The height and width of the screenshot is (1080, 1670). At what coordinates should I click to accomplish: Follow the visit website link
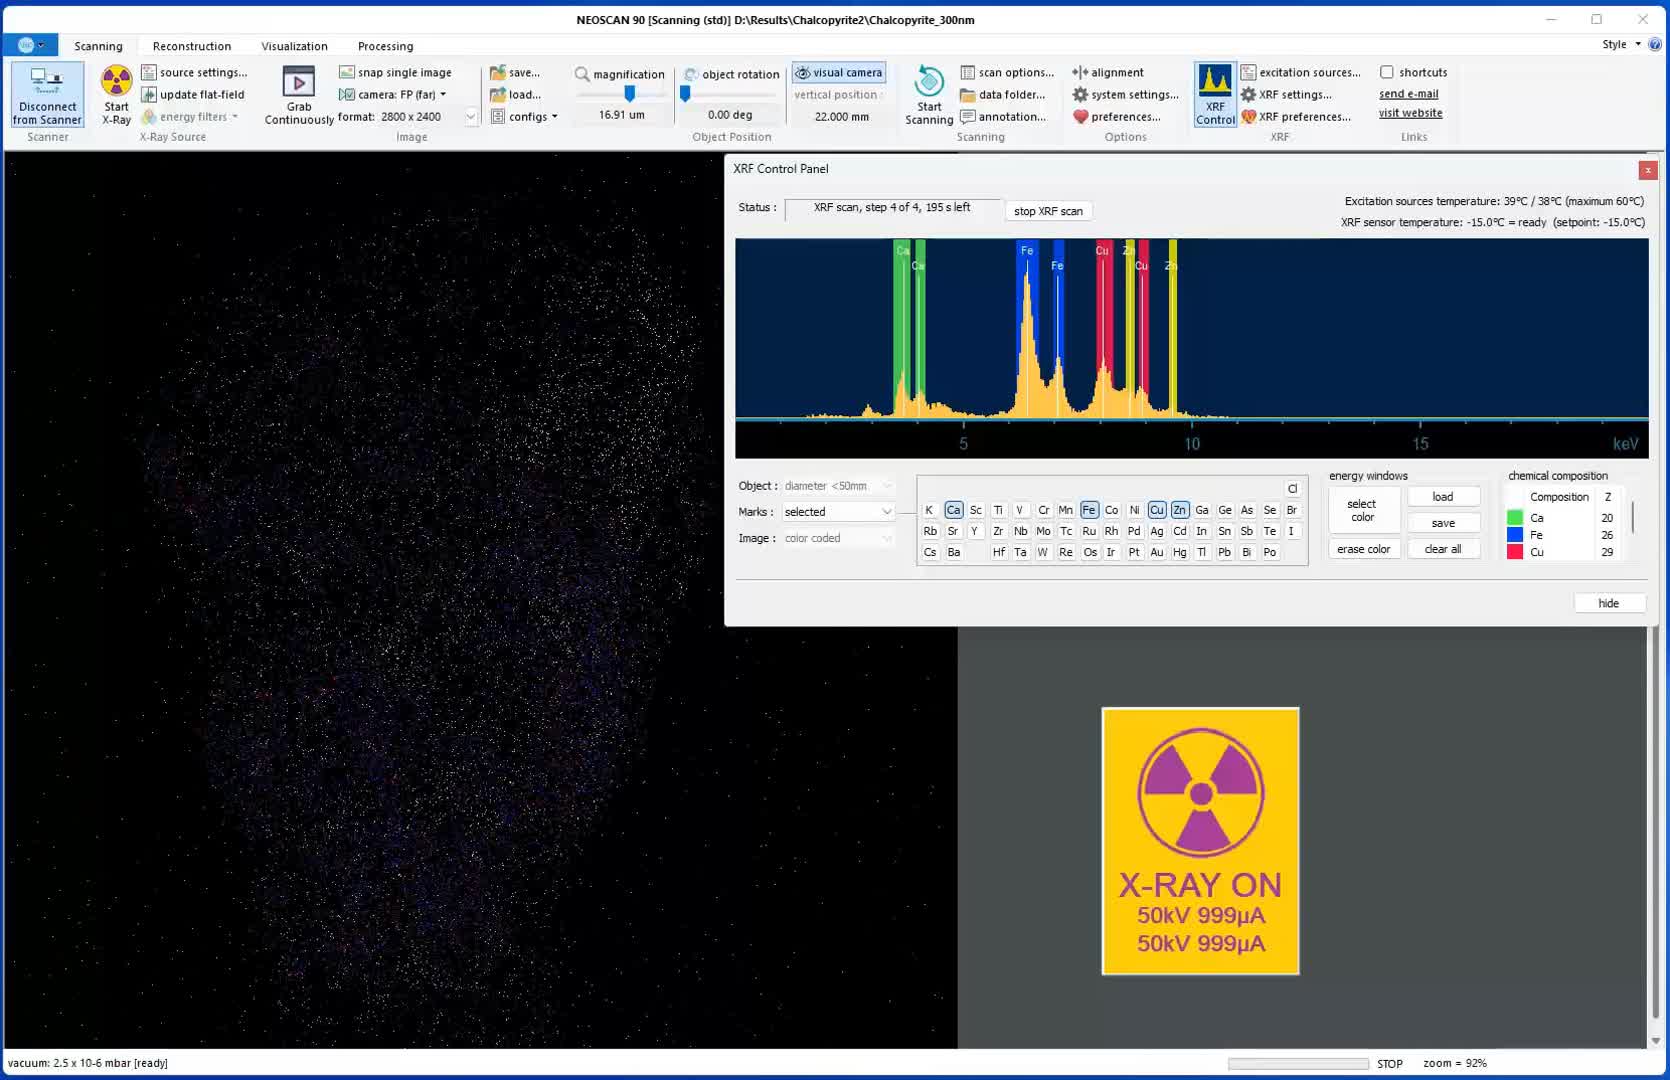click(x=1410, y=113)
